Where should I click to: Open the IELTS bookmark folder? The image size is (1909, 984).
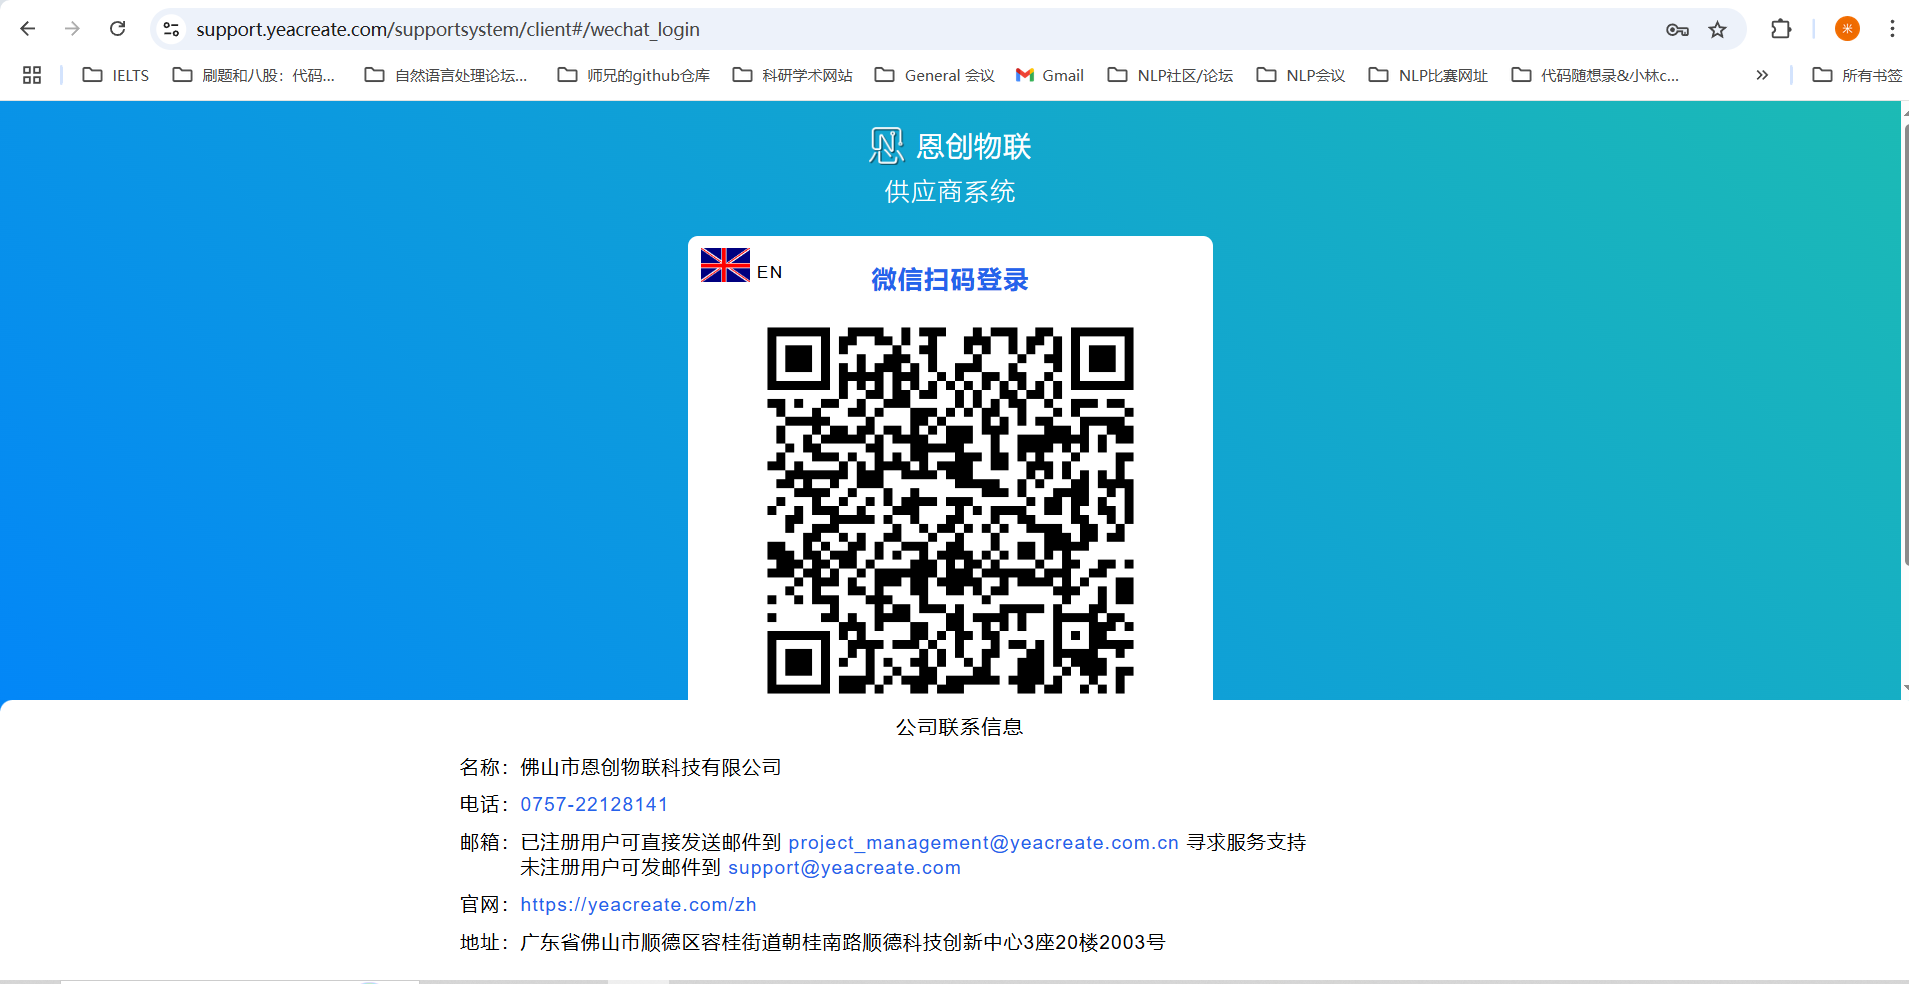[116, 75]
